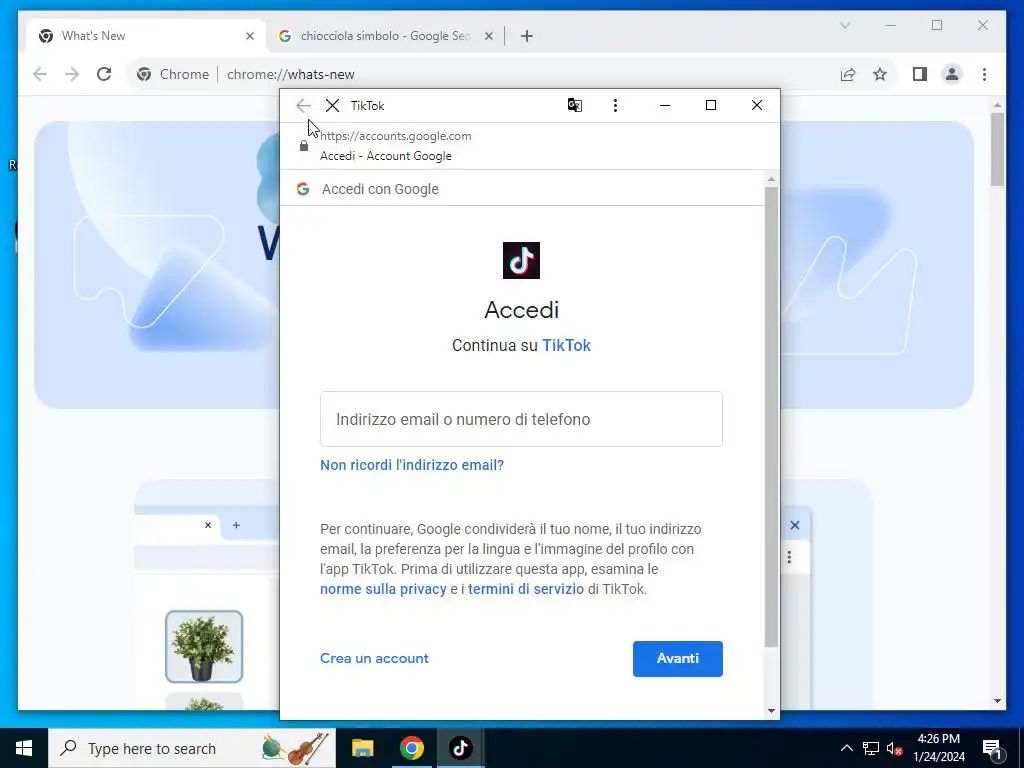Viewport: 1024px width, 768px height.
Task: Click the back arrow in TikTok window
Action: tap(303, 106)
